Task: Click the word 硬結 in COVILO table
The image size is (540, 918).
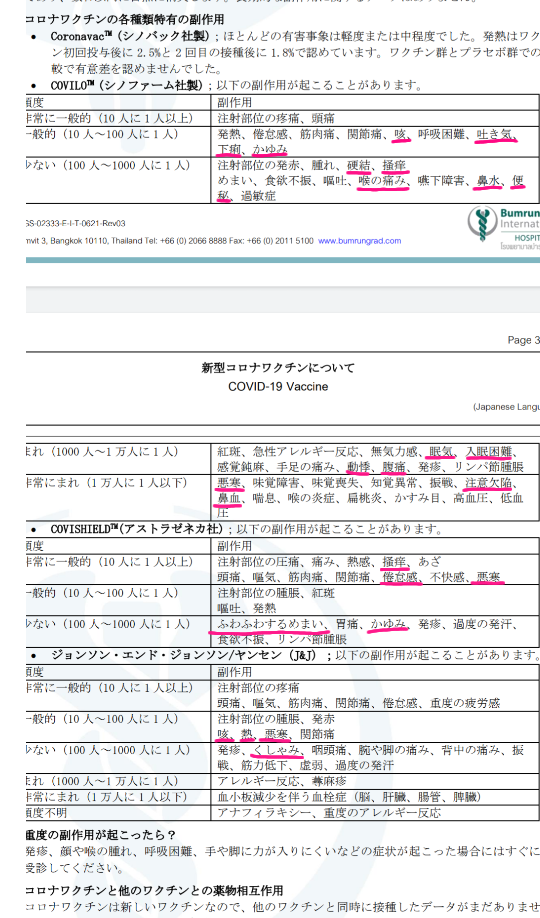Action: coord(358,165)
